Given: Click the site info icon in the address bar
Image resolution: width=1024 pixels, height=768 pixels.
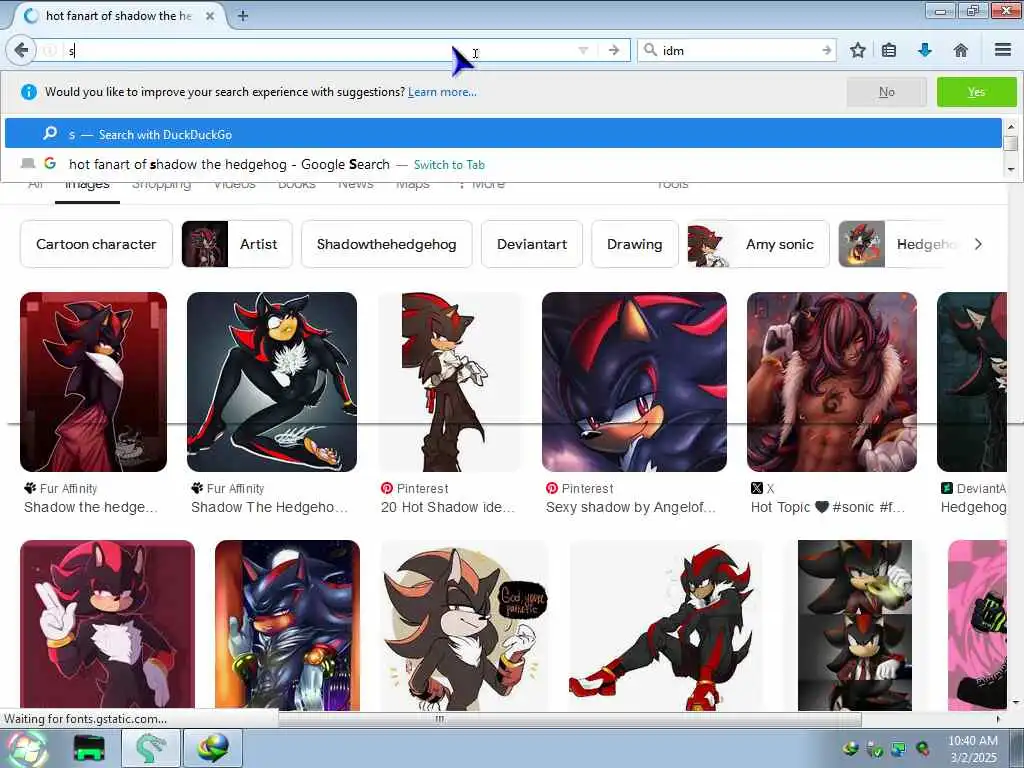Looking at the screenshot, I should coord(50,50).
